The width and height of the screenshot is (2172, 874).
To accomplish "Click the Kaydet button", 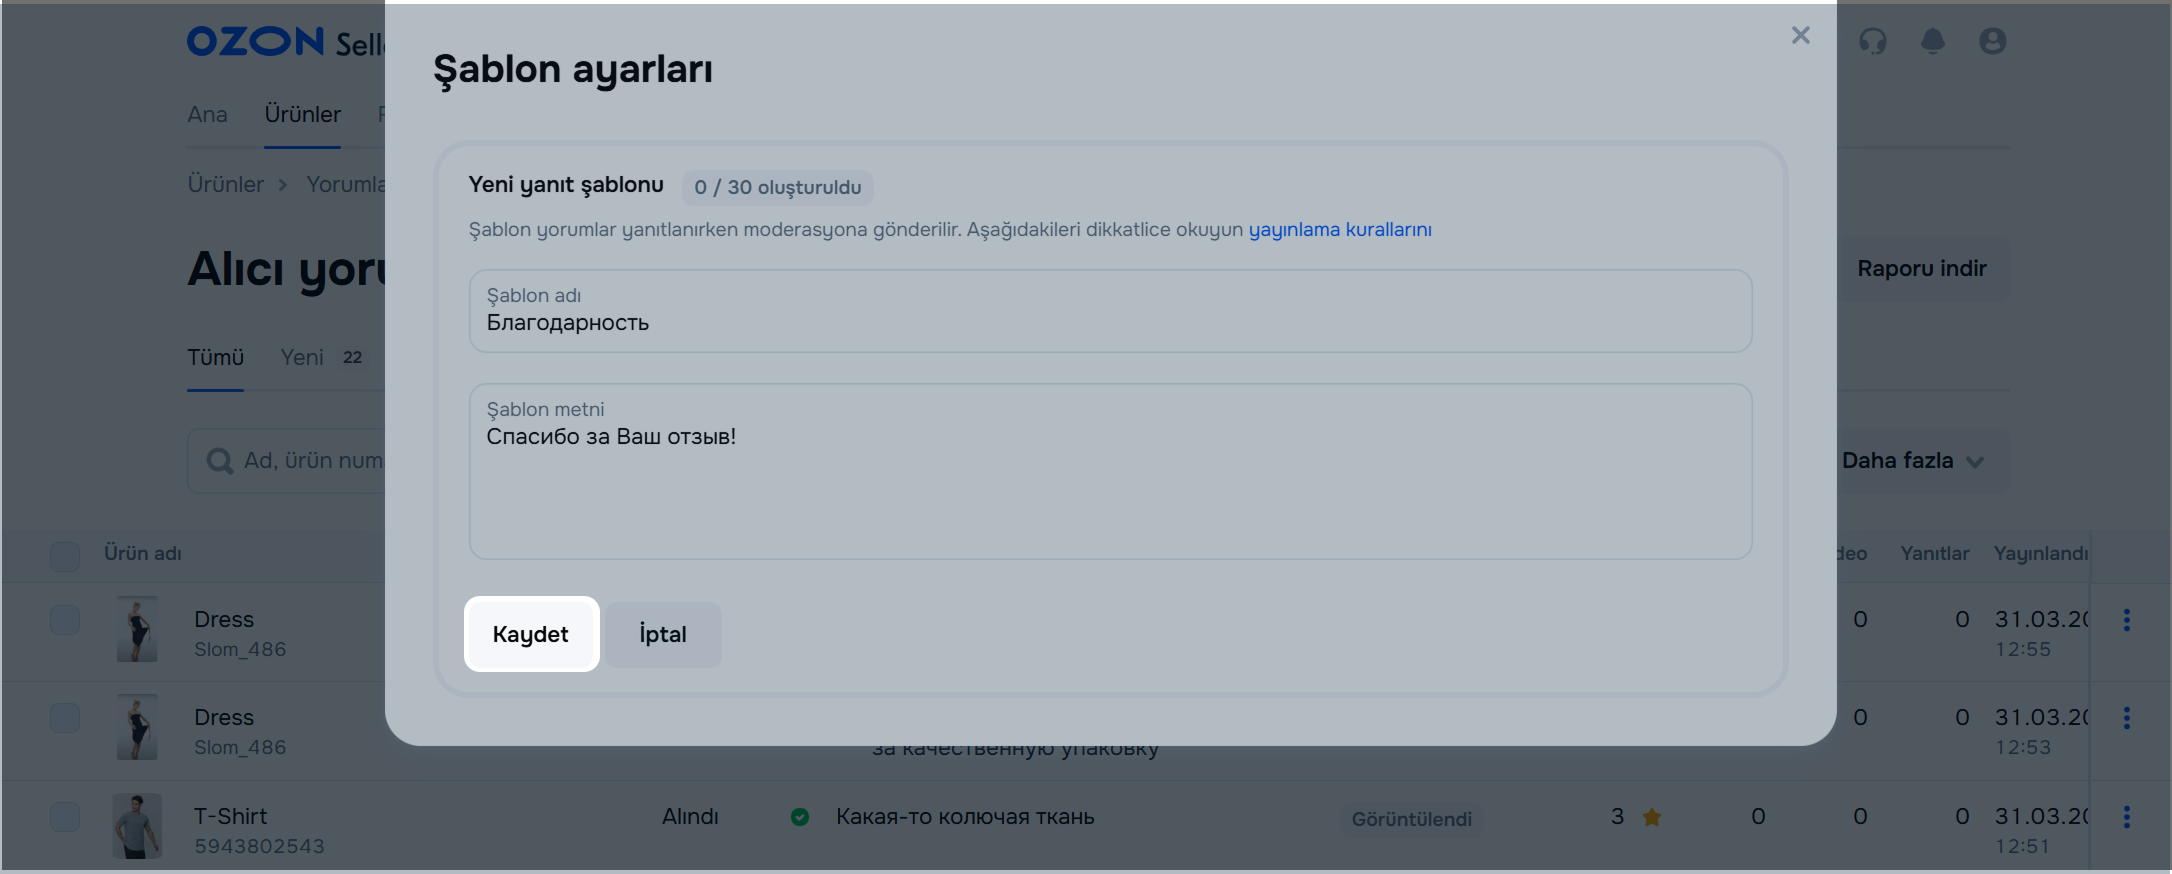I will tap(531, 634).
